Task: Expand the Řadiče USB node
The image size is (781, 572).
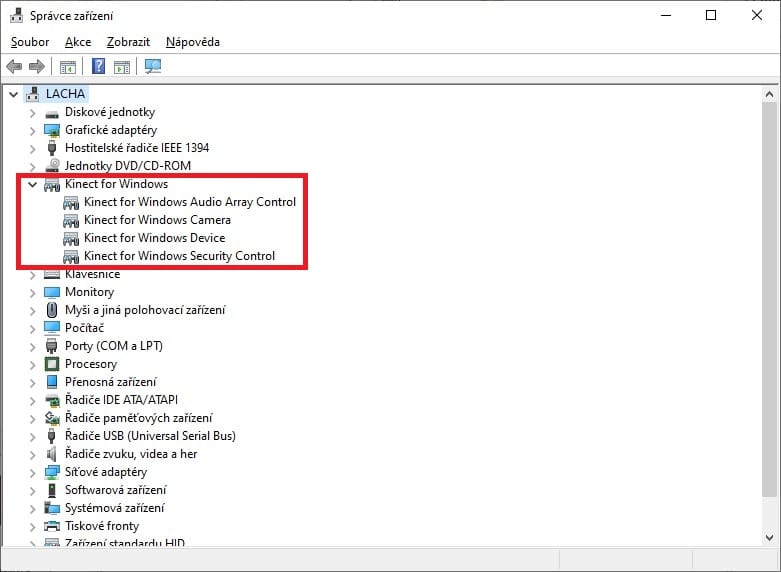Action: [x=33, y=436]
